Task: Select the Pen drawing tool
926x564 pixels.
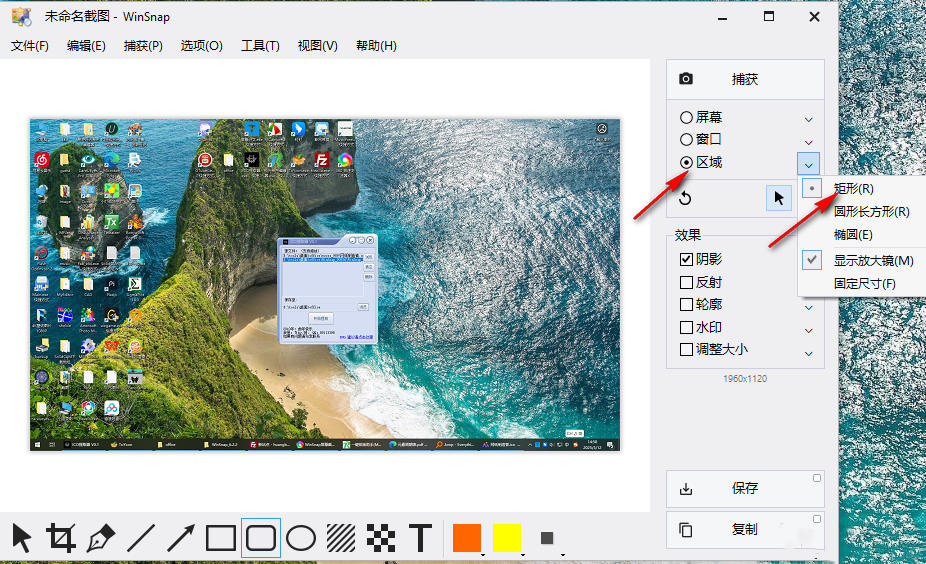Action: click(100, 538)
